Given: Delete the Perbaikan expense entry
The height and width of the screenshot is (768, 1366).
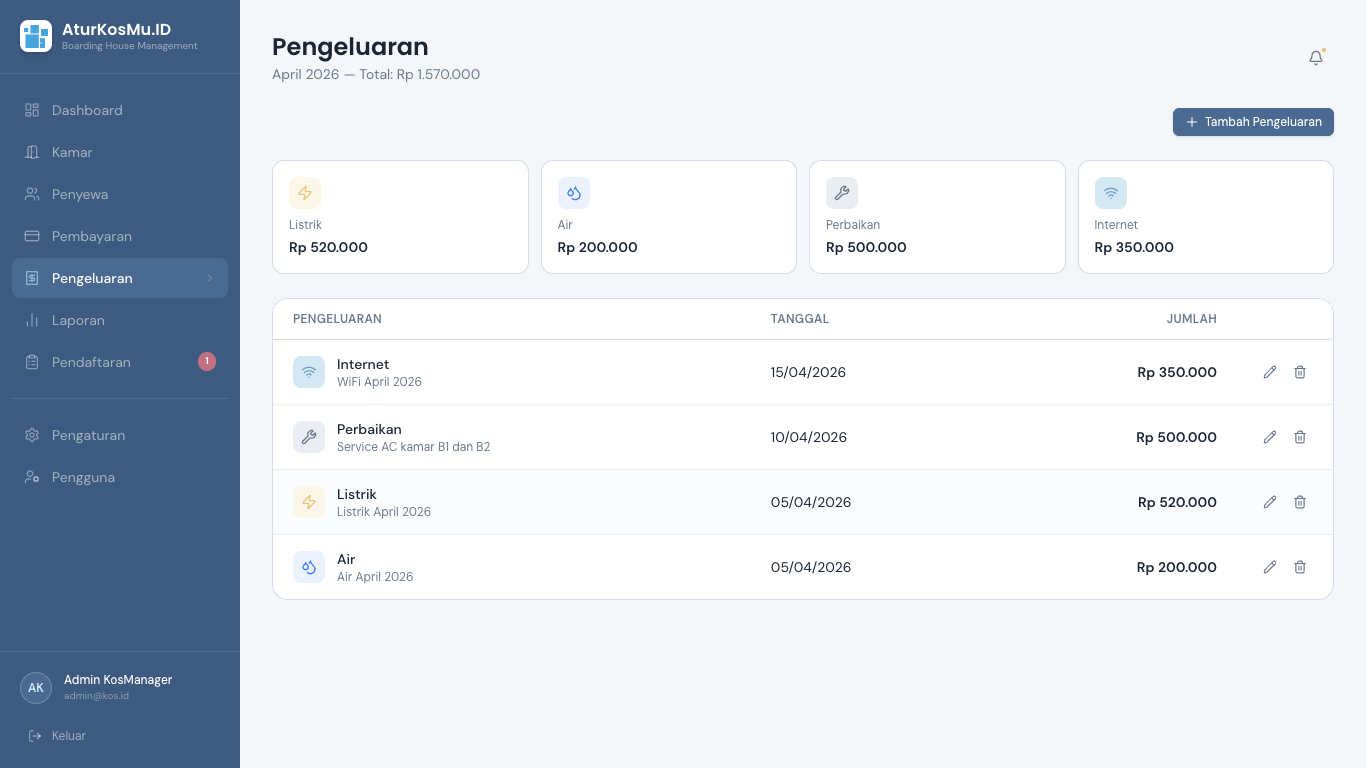Looking at the screenshot, I should pyautogui.click(x=1300, y=437).
